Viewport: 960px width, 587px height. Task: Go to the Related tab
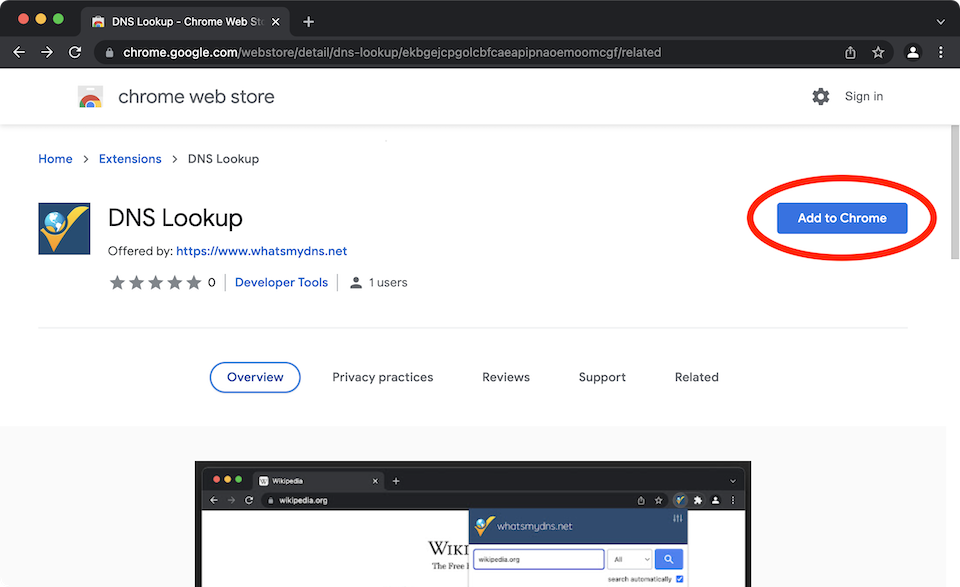[696, 377]
